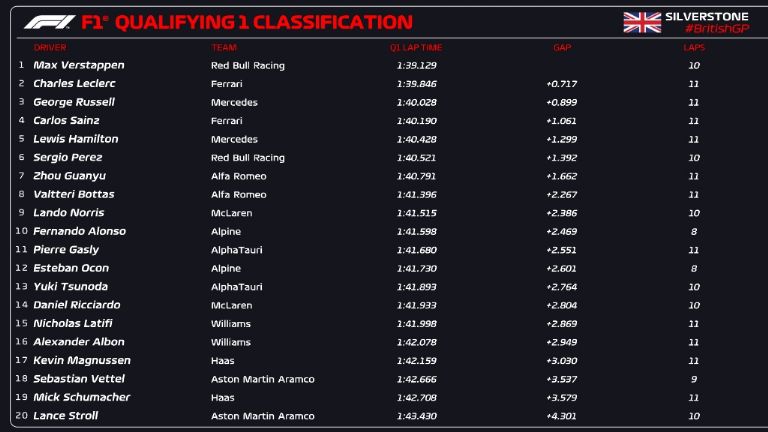Select the Team column header
Screen dimensions: 768x432
click(223, 48)
